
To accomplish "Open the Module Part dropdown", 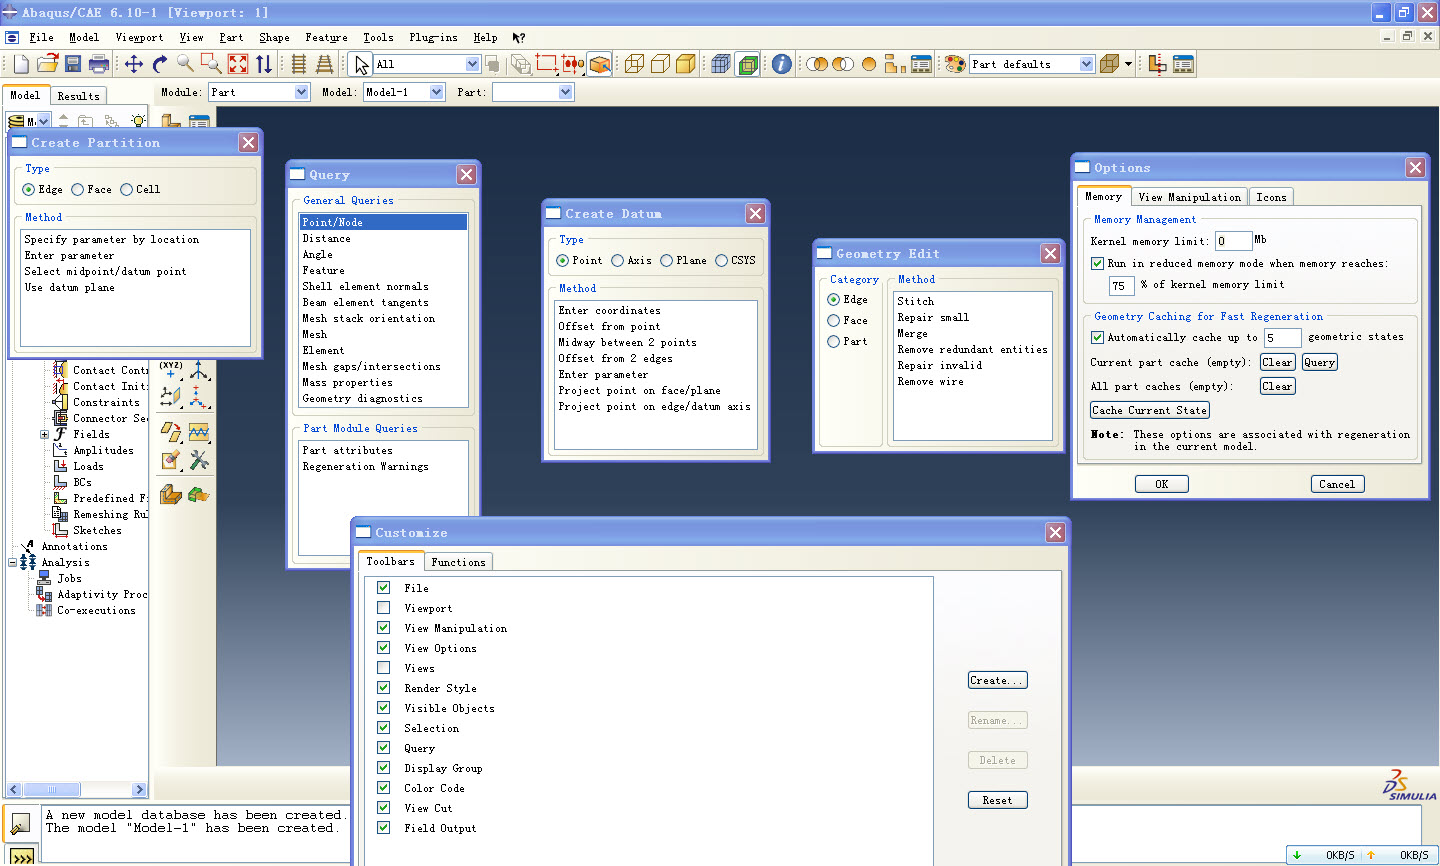I will [302, 92].
